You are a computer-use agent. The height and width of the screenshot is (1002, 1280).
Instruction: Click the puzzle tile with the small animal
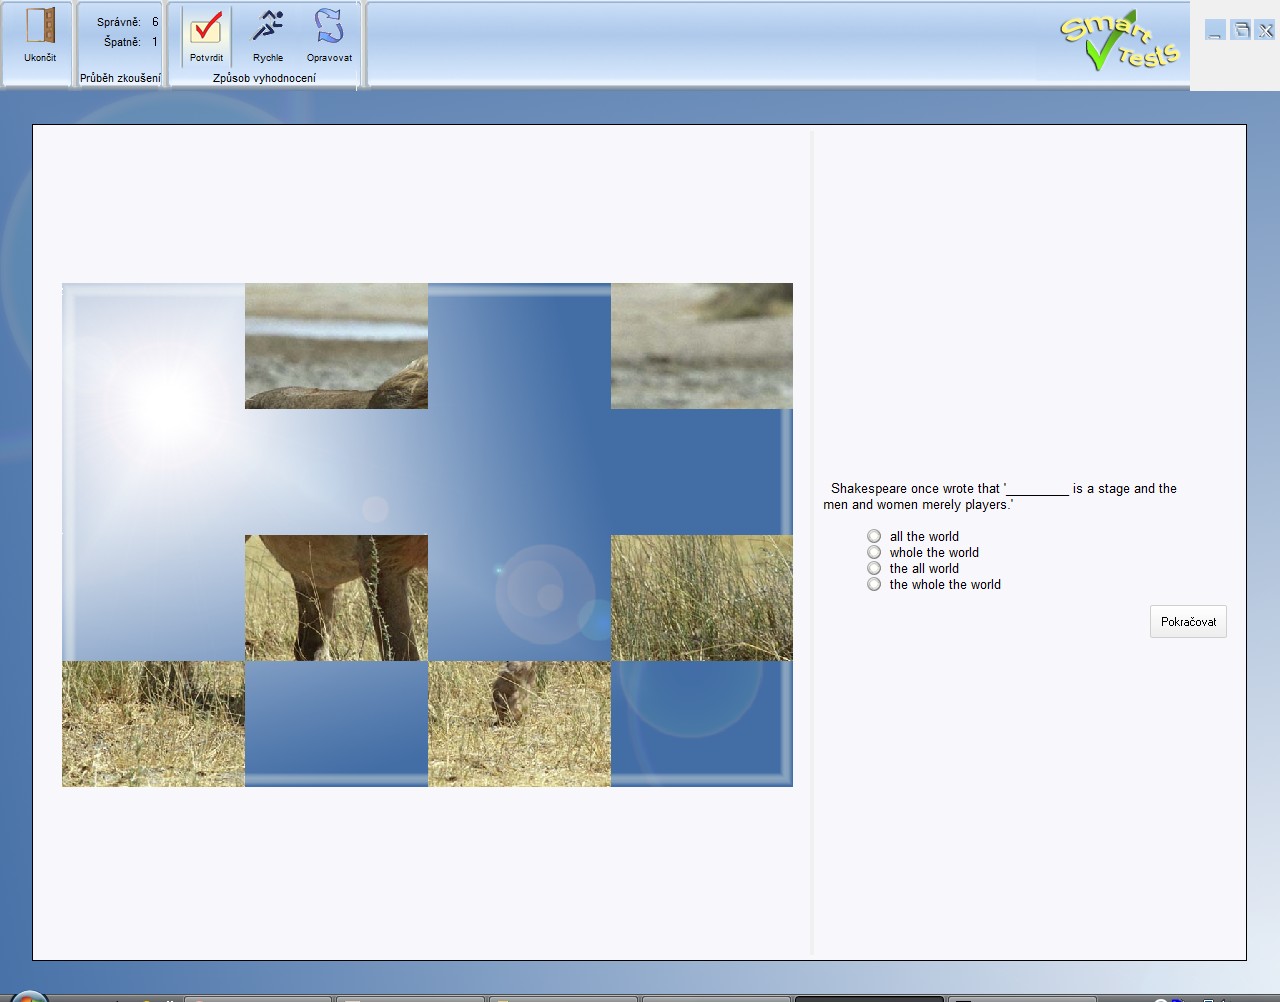(519, 724)
